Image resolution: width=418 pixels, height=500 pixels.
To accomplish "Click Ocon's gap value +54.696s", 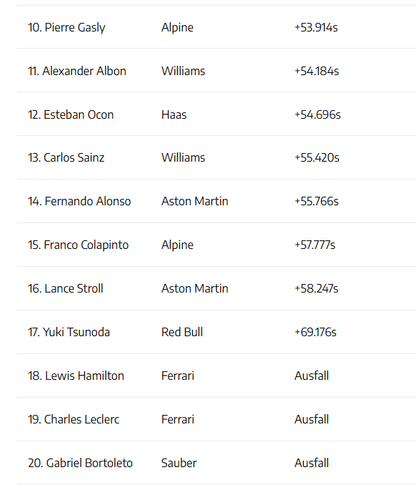I will pos(317,115).
